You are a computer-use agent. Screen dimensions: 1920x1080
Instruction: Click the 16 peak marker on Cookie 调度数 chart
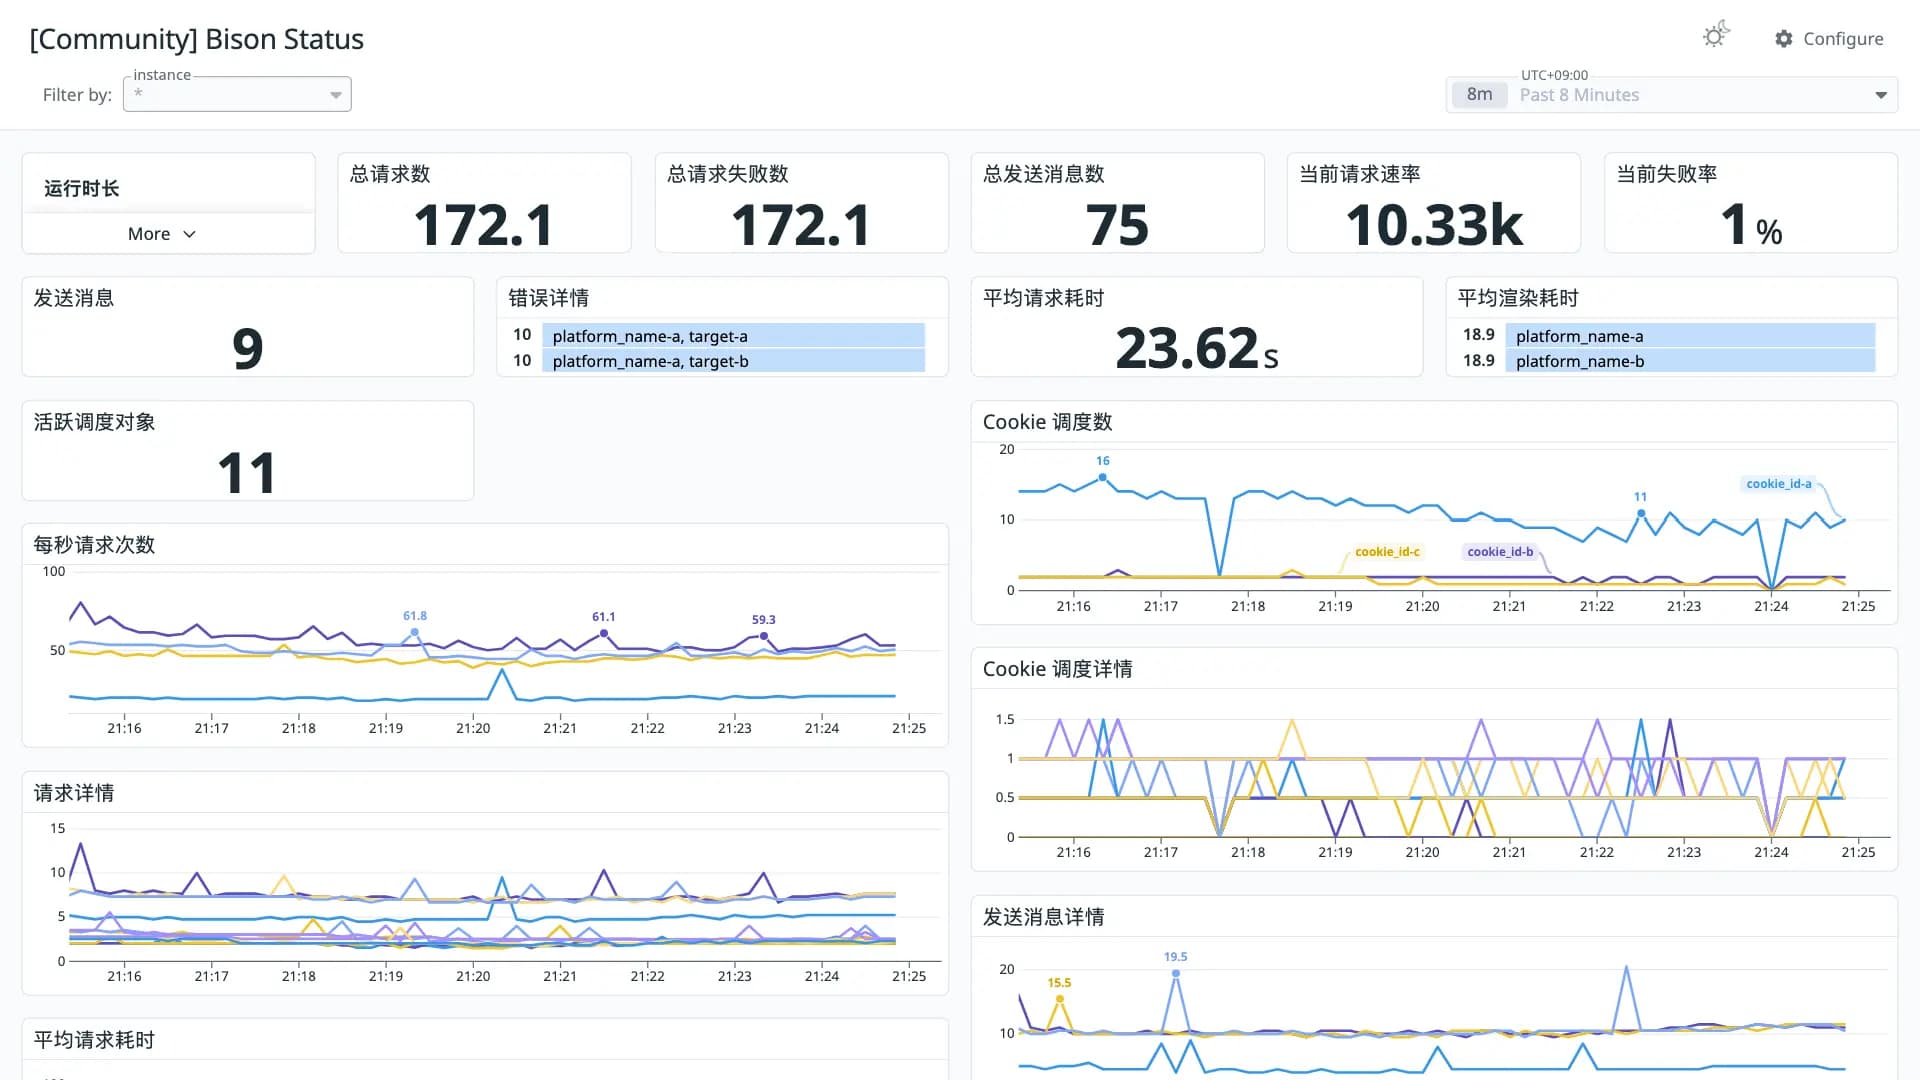1103,477
